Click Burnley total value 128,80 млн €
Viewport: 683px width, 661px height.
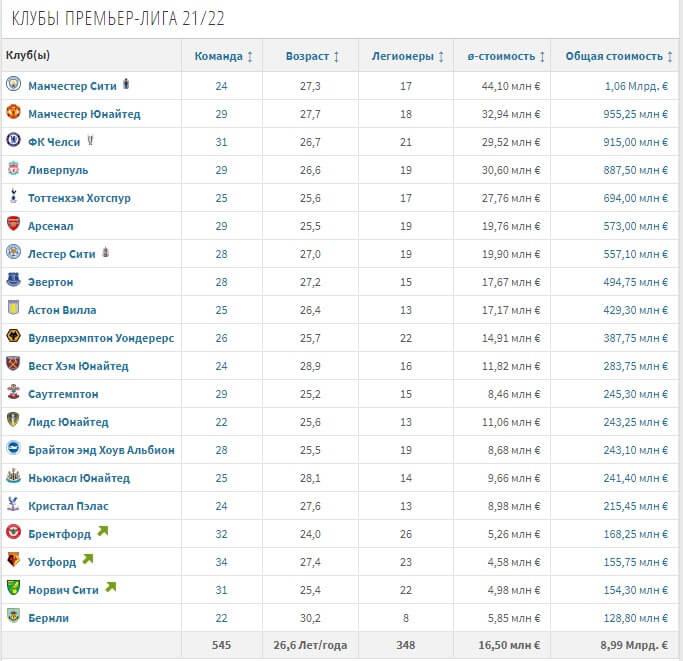click(636, 618)
